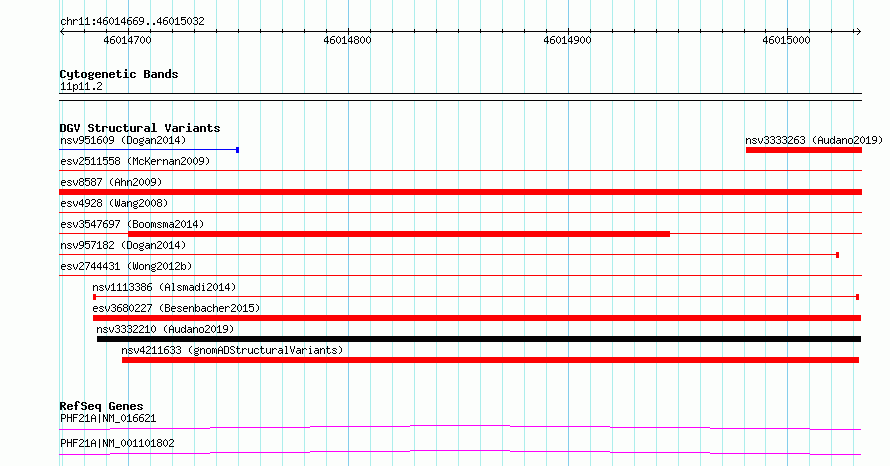Viewport: 890px width, 466px height.
Task: Open variant esv3547697 (Boomsma2014) label
Action: (132, 224)
